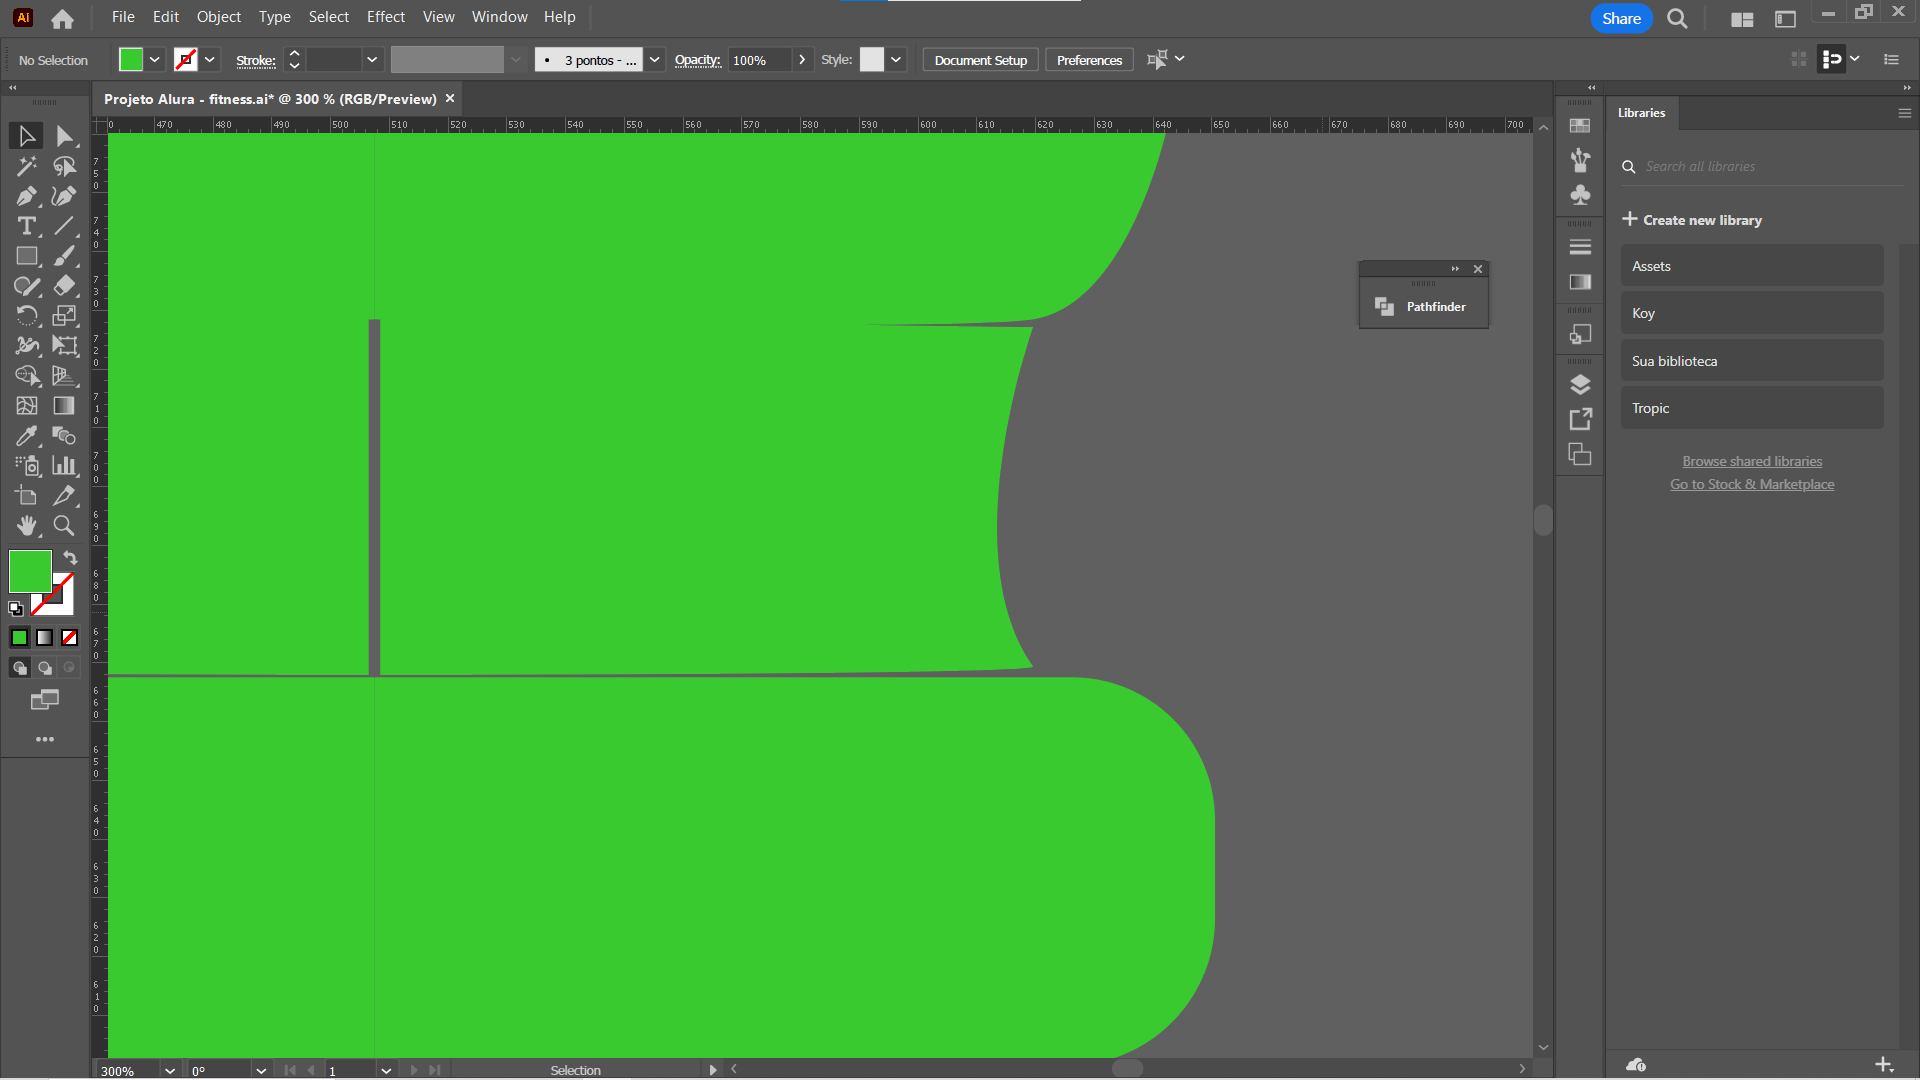1920x1080 pixels.
Task: Enable Draw Normal mode
Action: [x=20, y=668]
